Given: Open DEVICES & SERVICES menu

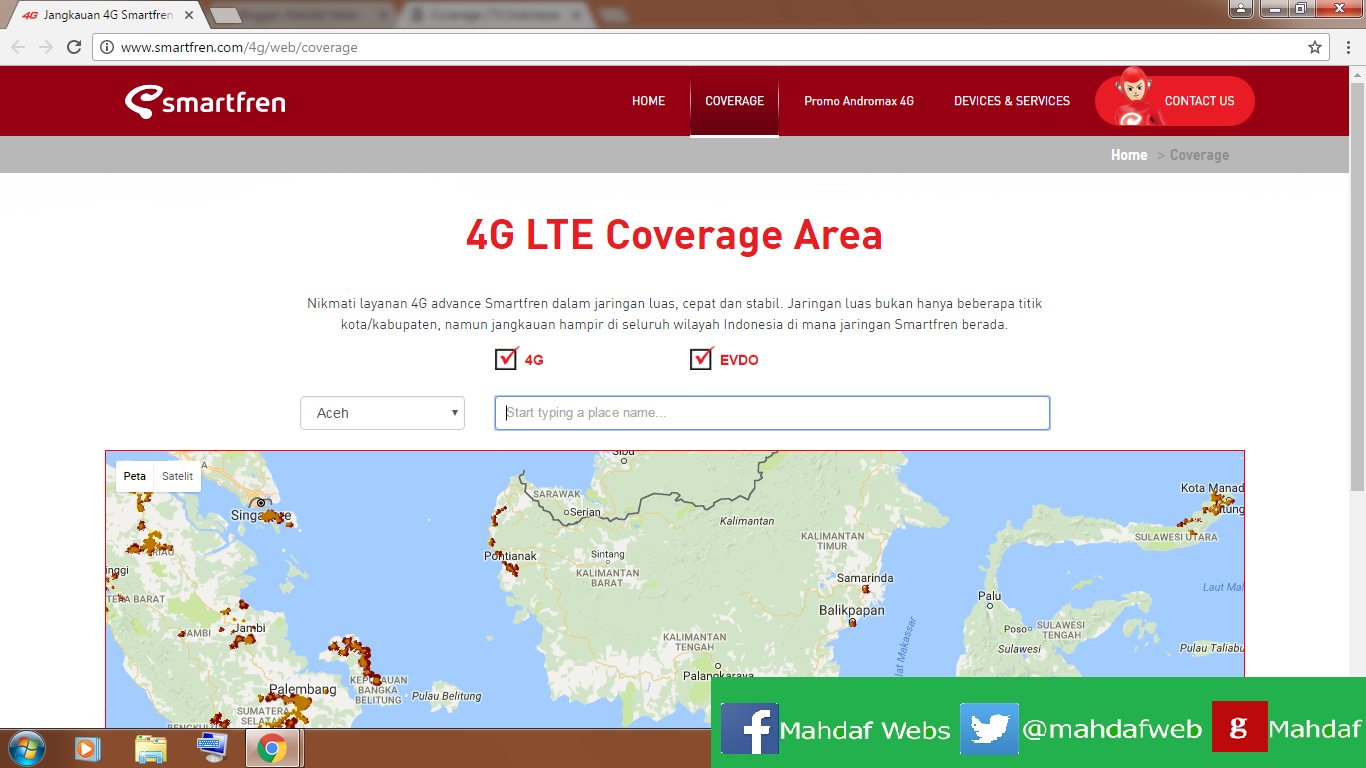Looking at the screenshot, I should pos(1012,101).
